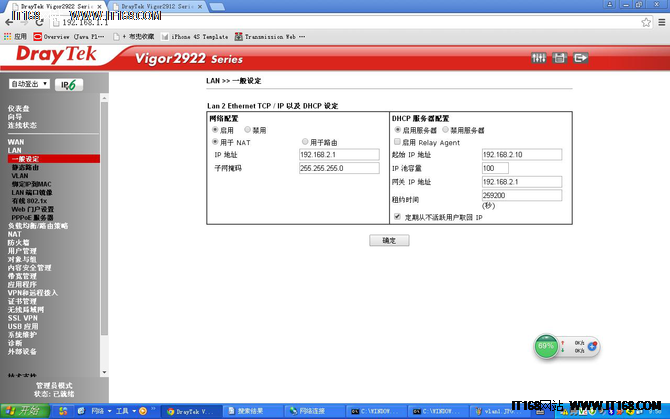
Task: Enable the Relay Agent checkbox
Action: click(398, 142)
